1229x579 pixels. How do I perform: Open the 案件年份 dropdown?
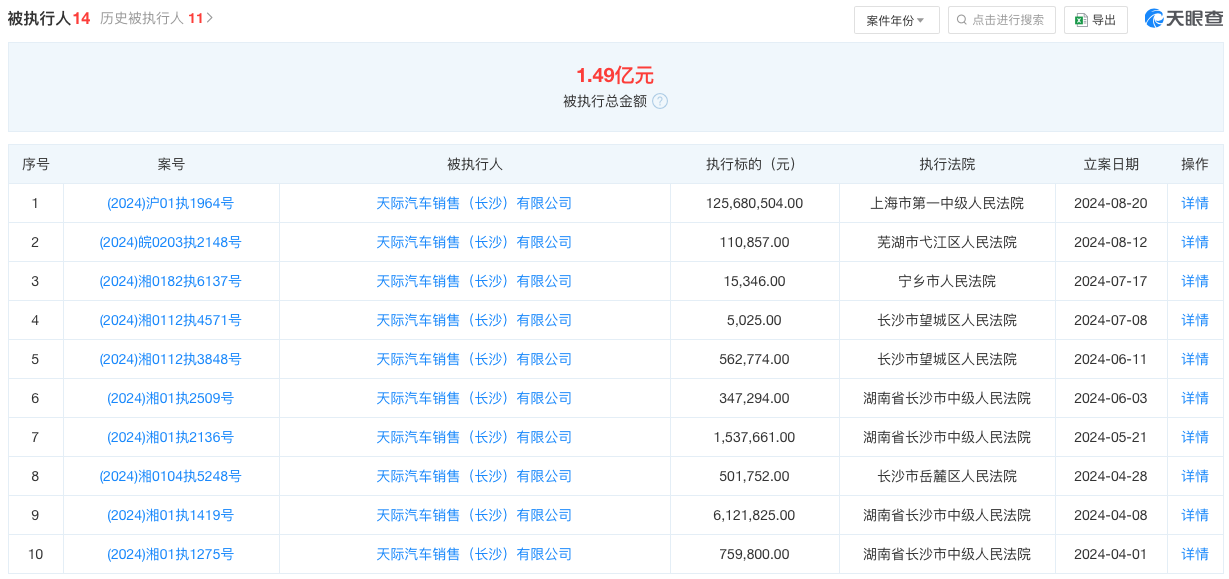click(x=896, y=20)
